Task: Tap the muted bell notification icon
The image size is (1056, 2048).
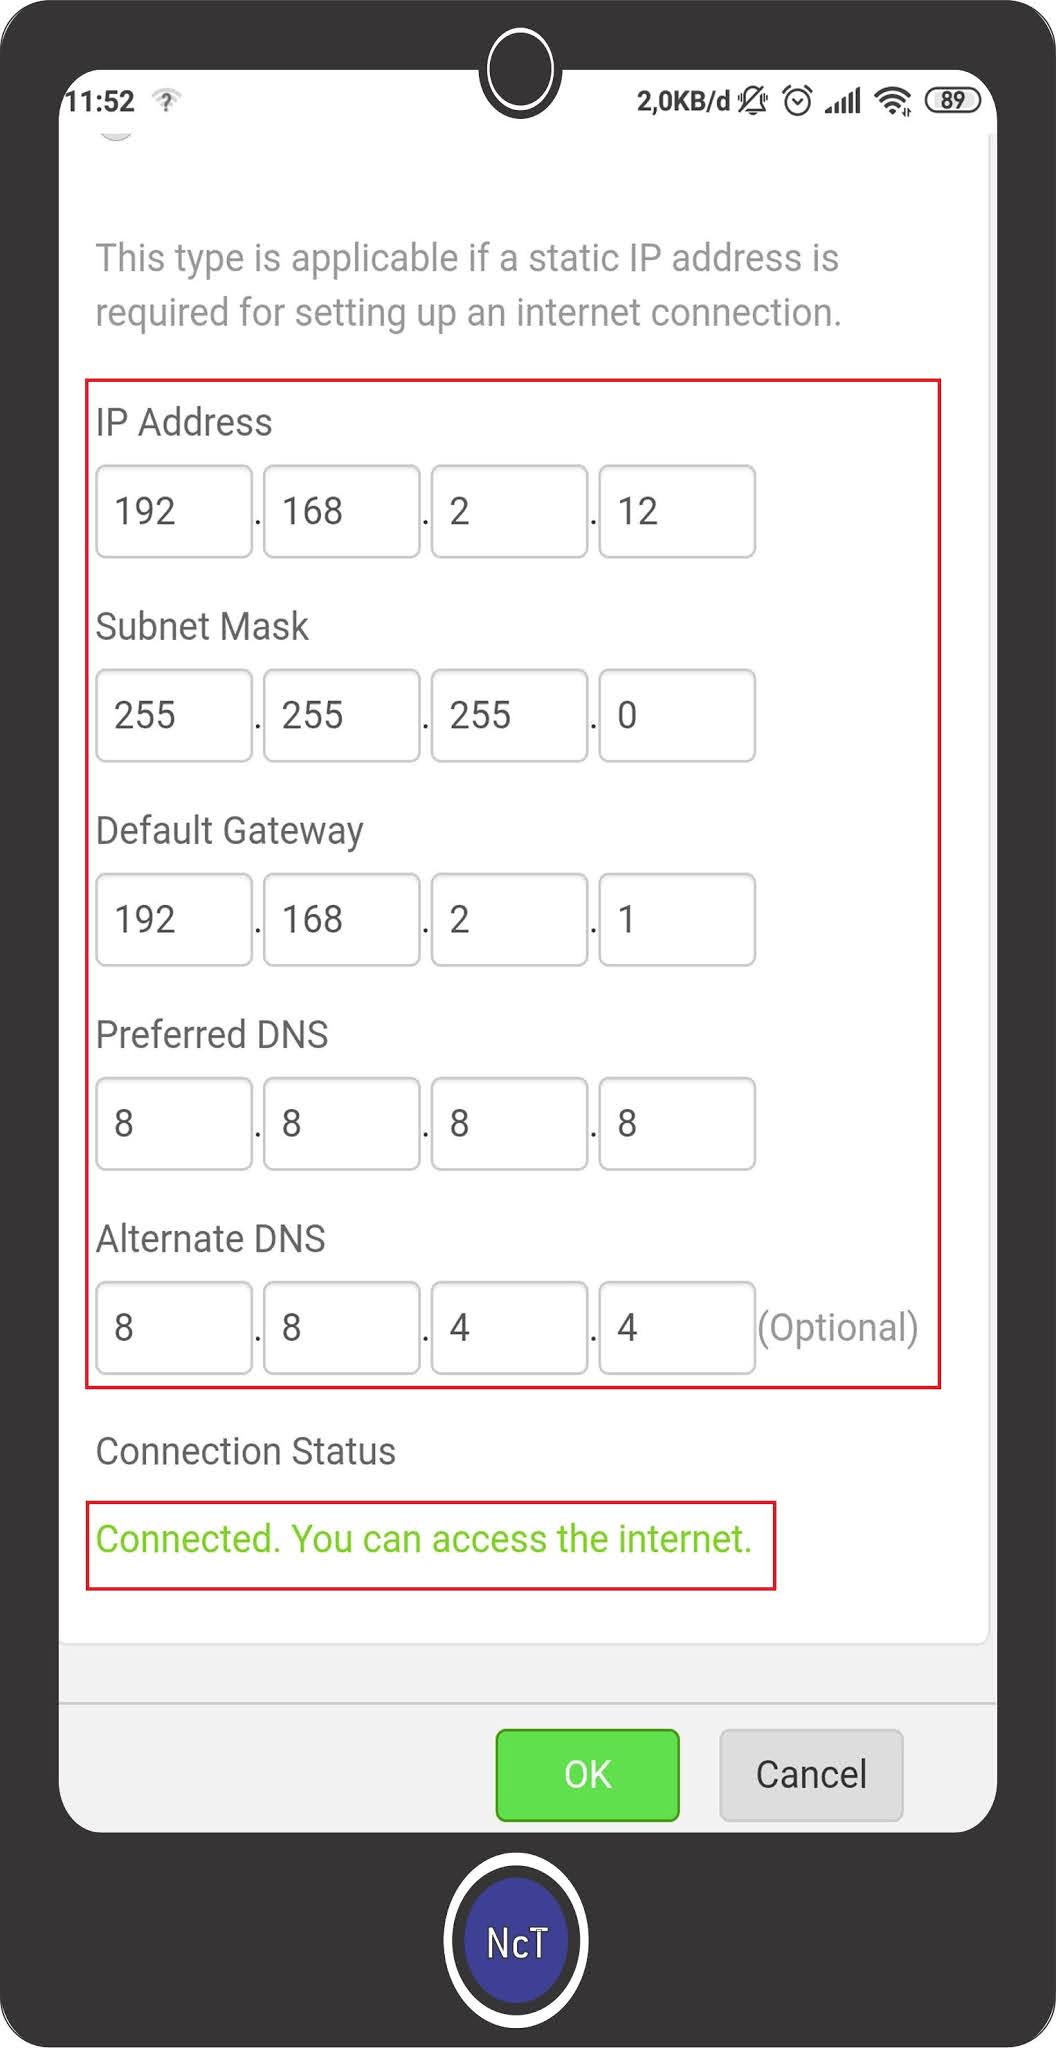Action: [752, 101]
